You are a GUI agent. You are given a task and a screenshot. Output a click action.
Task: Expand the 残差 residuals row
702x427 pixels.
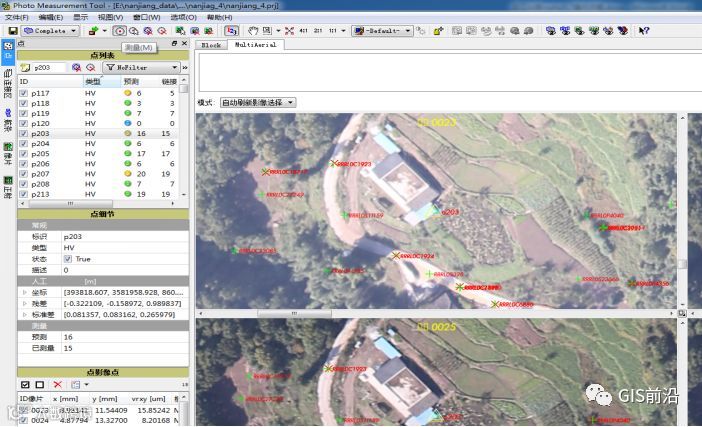tap(25, 303)
